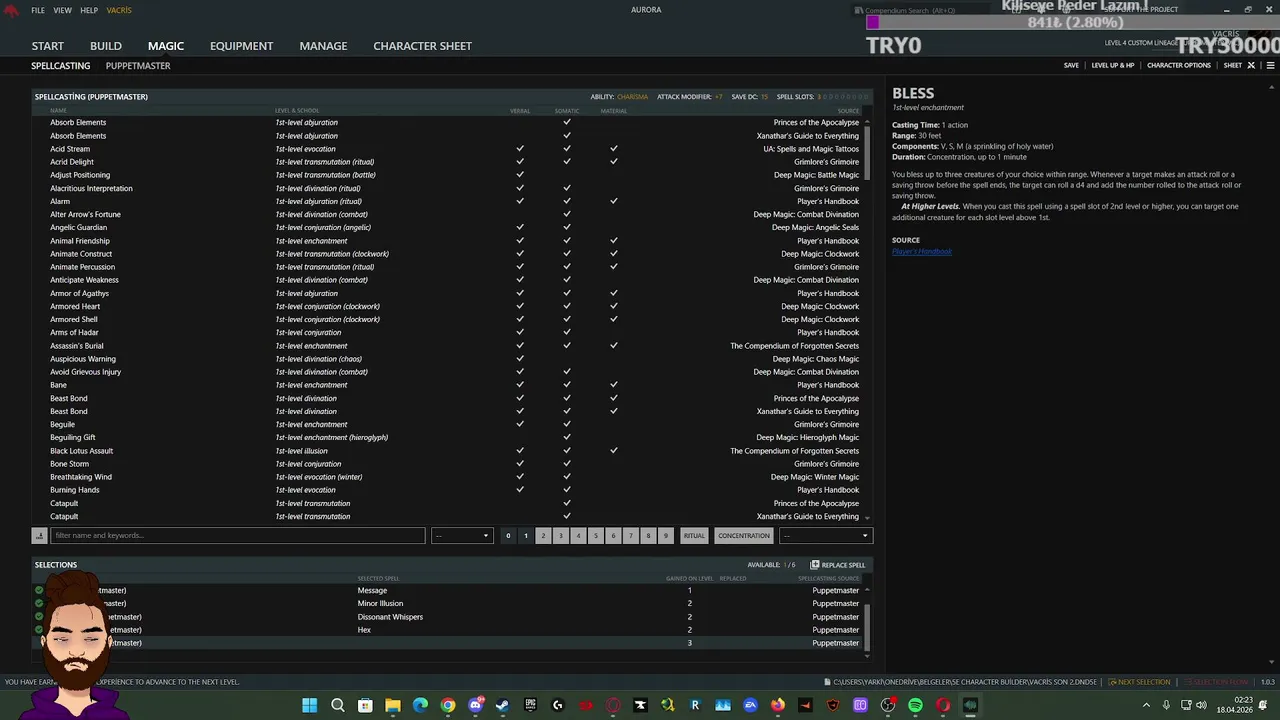Toggle spell level 7 filter
This screenshot has height=720, width=1280.
pos(631,536)
